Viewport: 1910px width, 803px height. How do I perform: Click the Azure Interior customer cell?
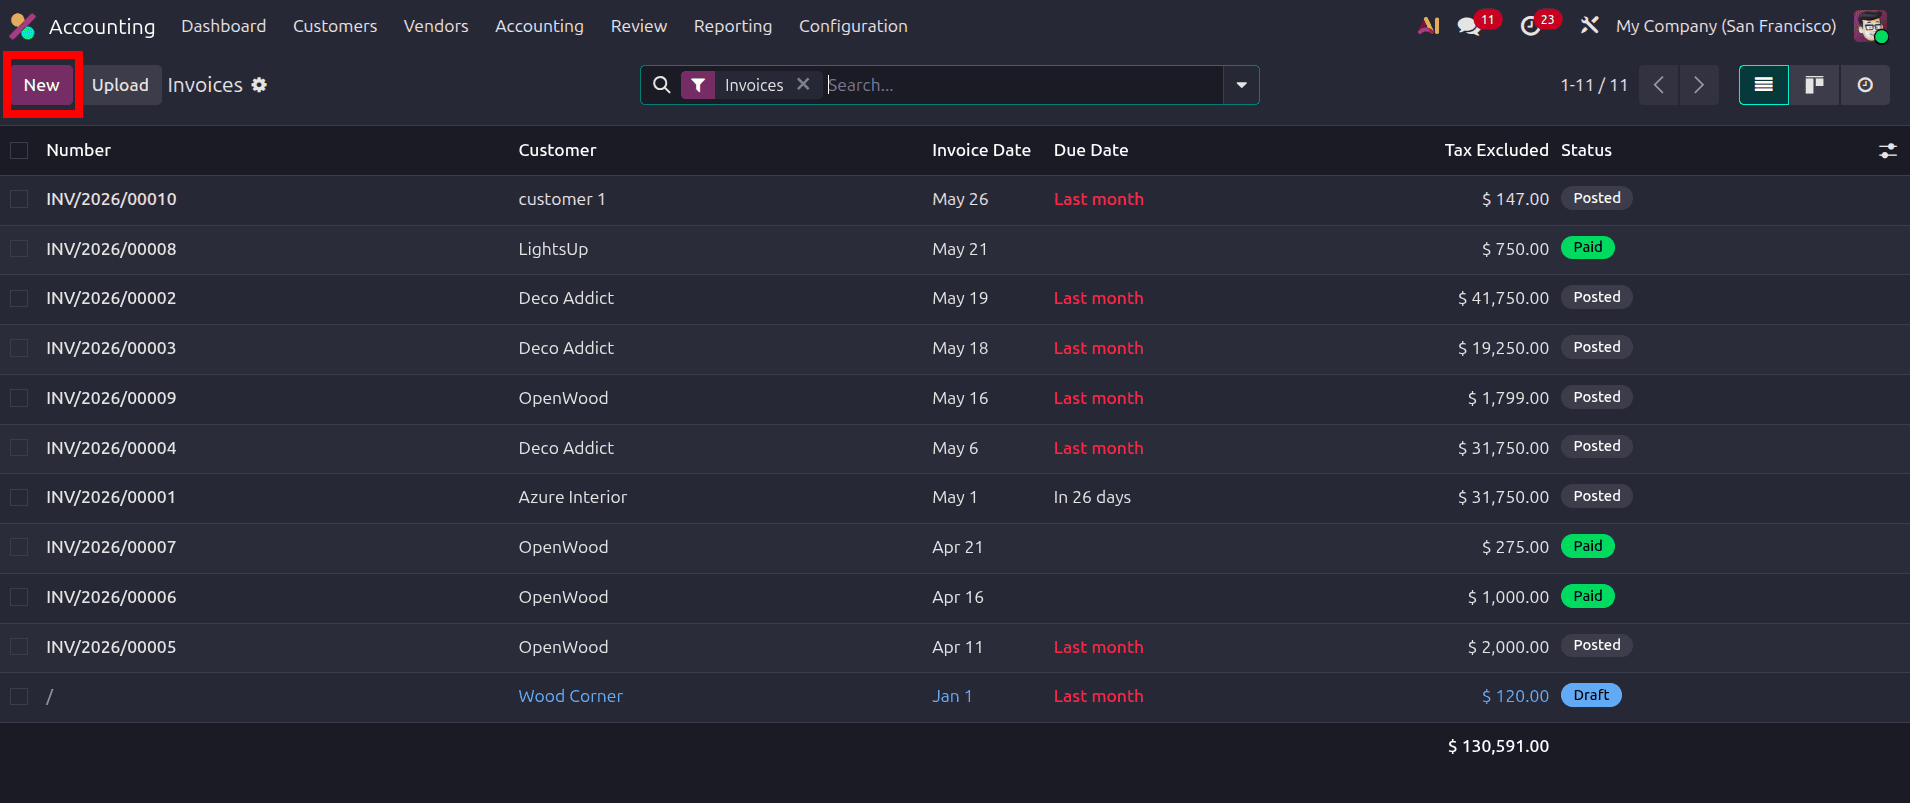pyautogui.click(x=572, y=497)
